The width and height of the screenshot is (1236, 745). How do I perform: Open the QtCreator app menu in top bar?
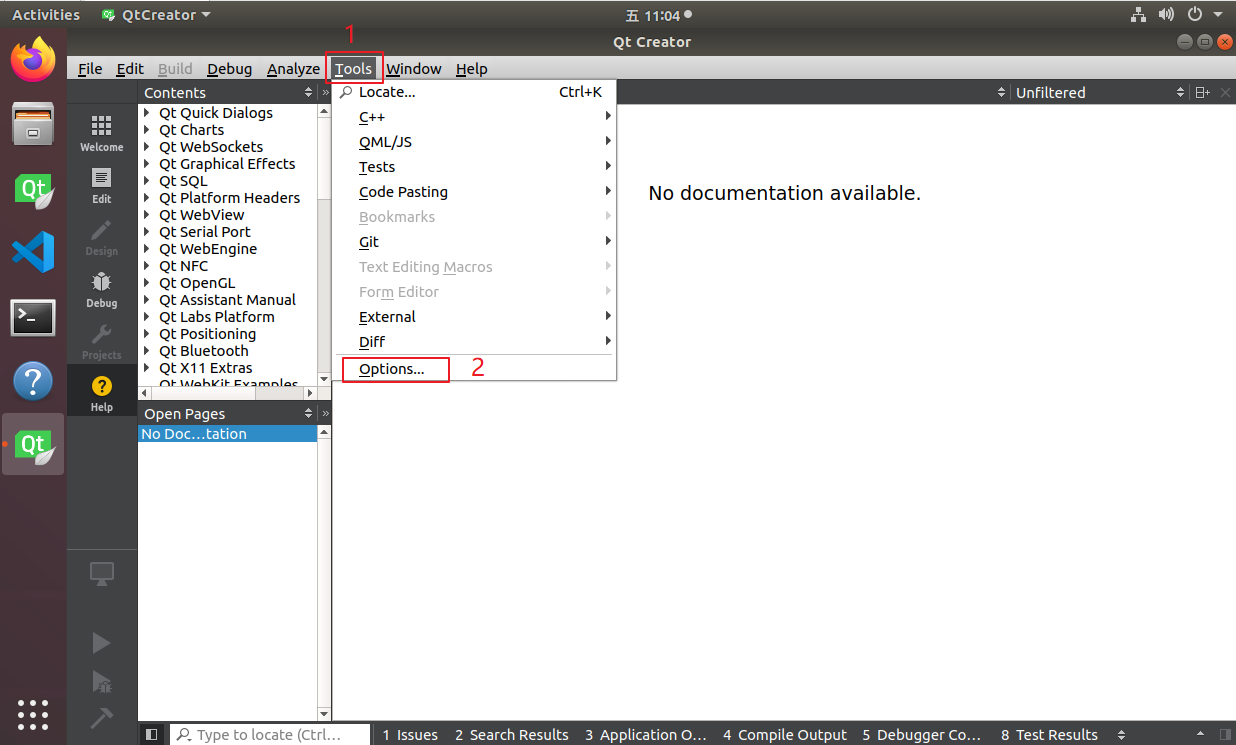(x=156, y=14)
